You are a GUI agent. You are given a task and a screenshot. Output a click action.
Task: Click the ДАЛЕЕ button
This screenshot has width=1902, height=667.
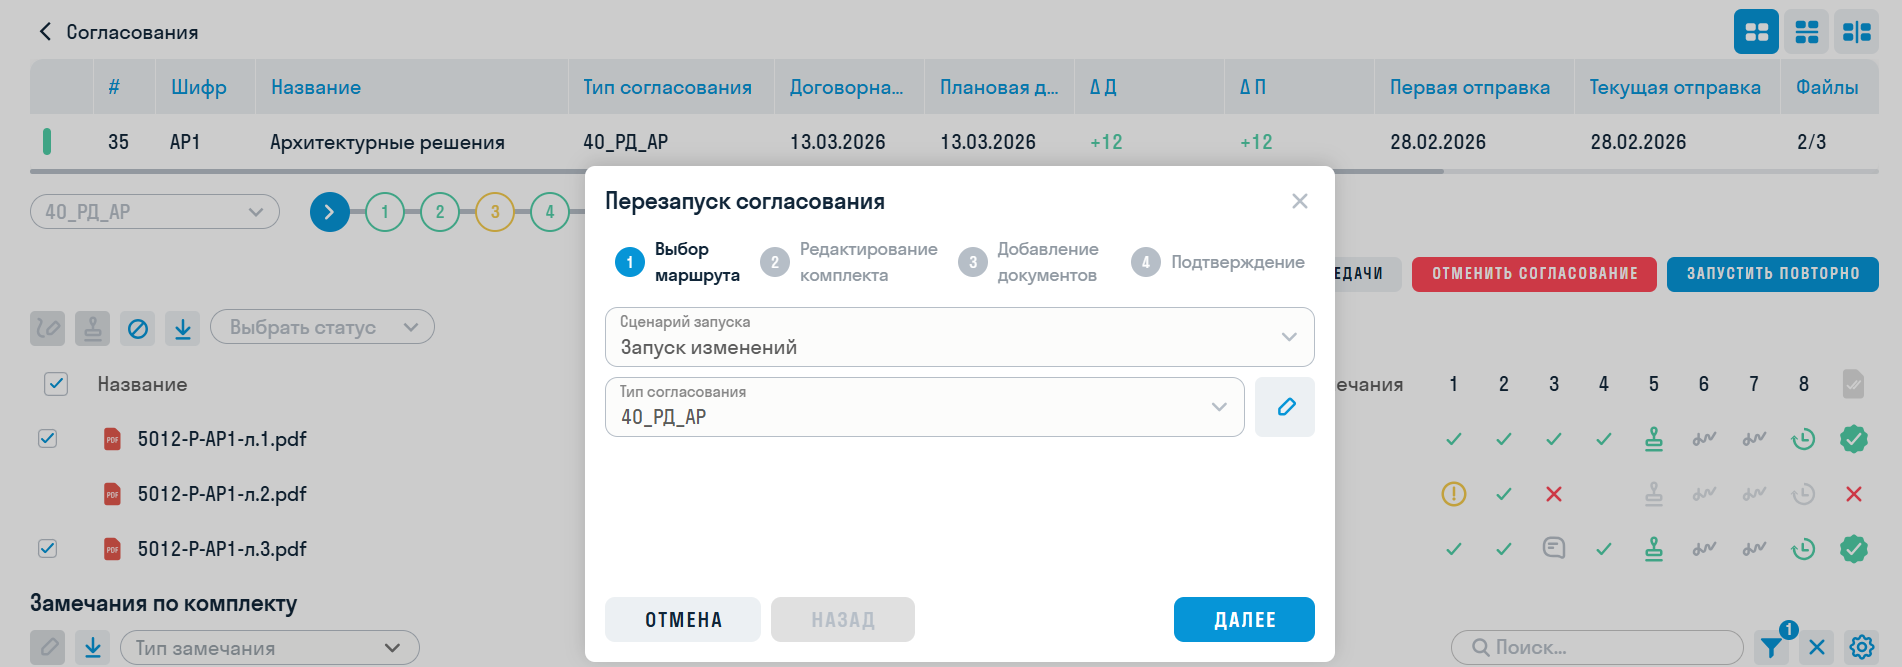tap(1245, 619)
